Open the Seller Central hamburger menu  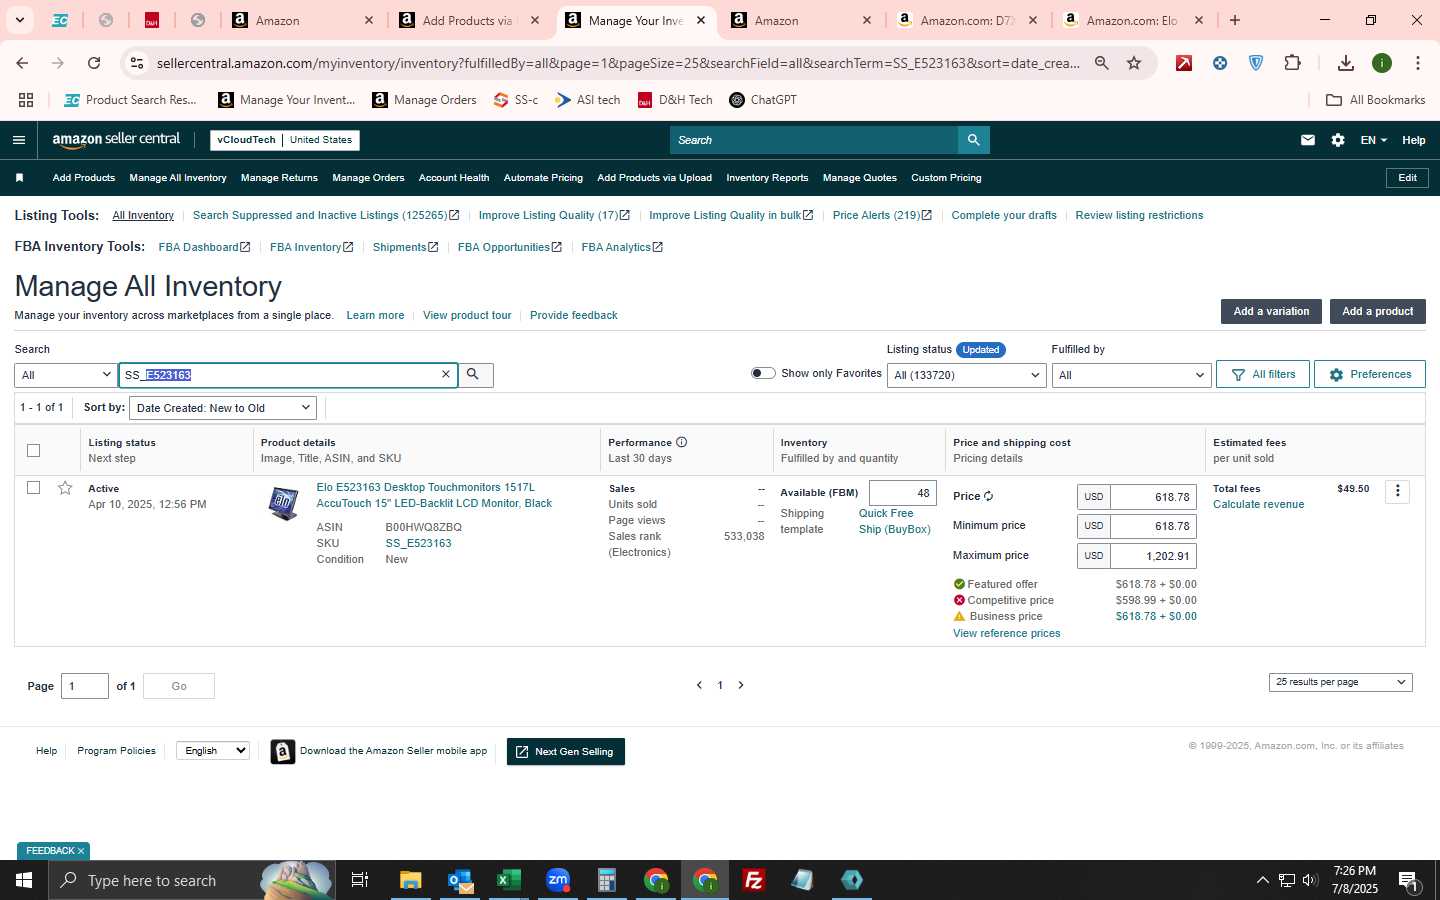pyautogui.click(x=18, y=140)
